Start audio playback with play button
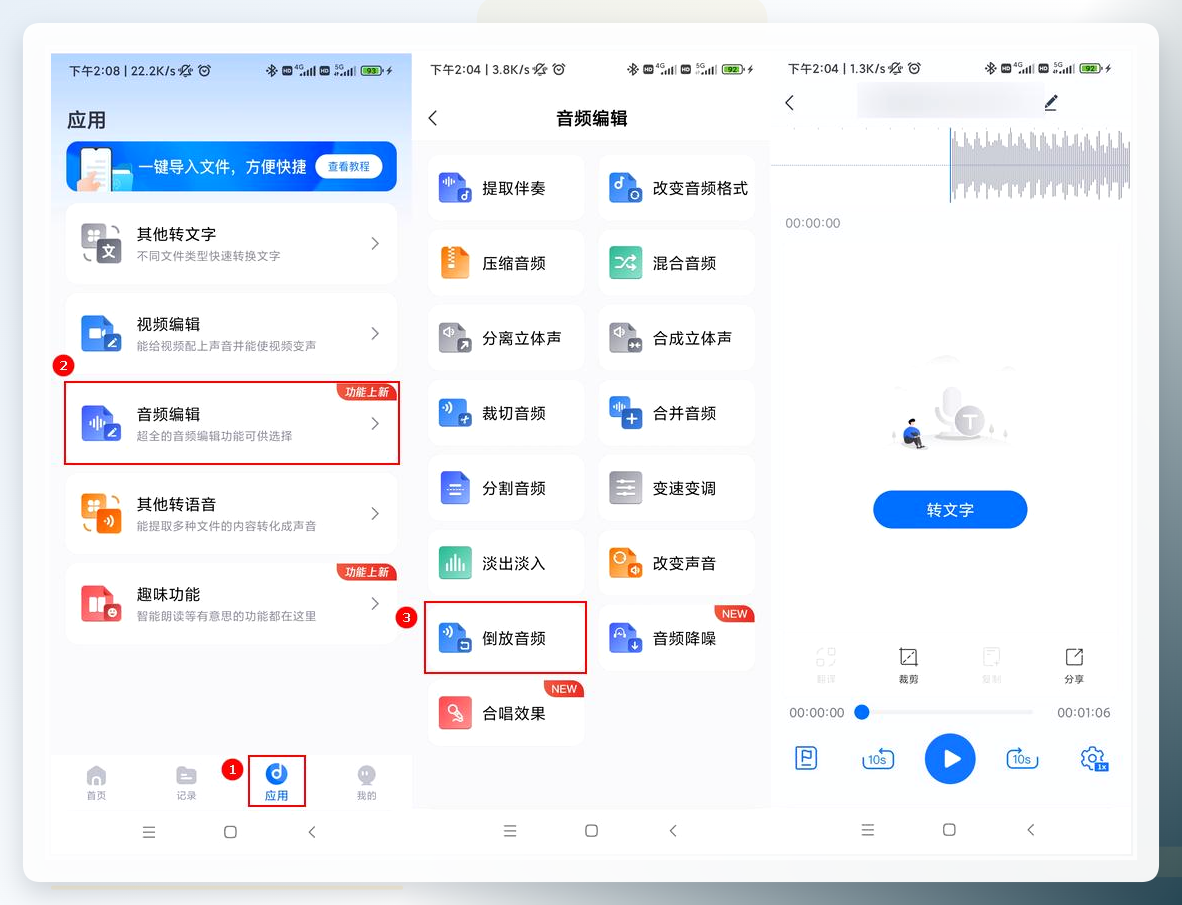Screen dimensions: 1182x905 (950, 759)
